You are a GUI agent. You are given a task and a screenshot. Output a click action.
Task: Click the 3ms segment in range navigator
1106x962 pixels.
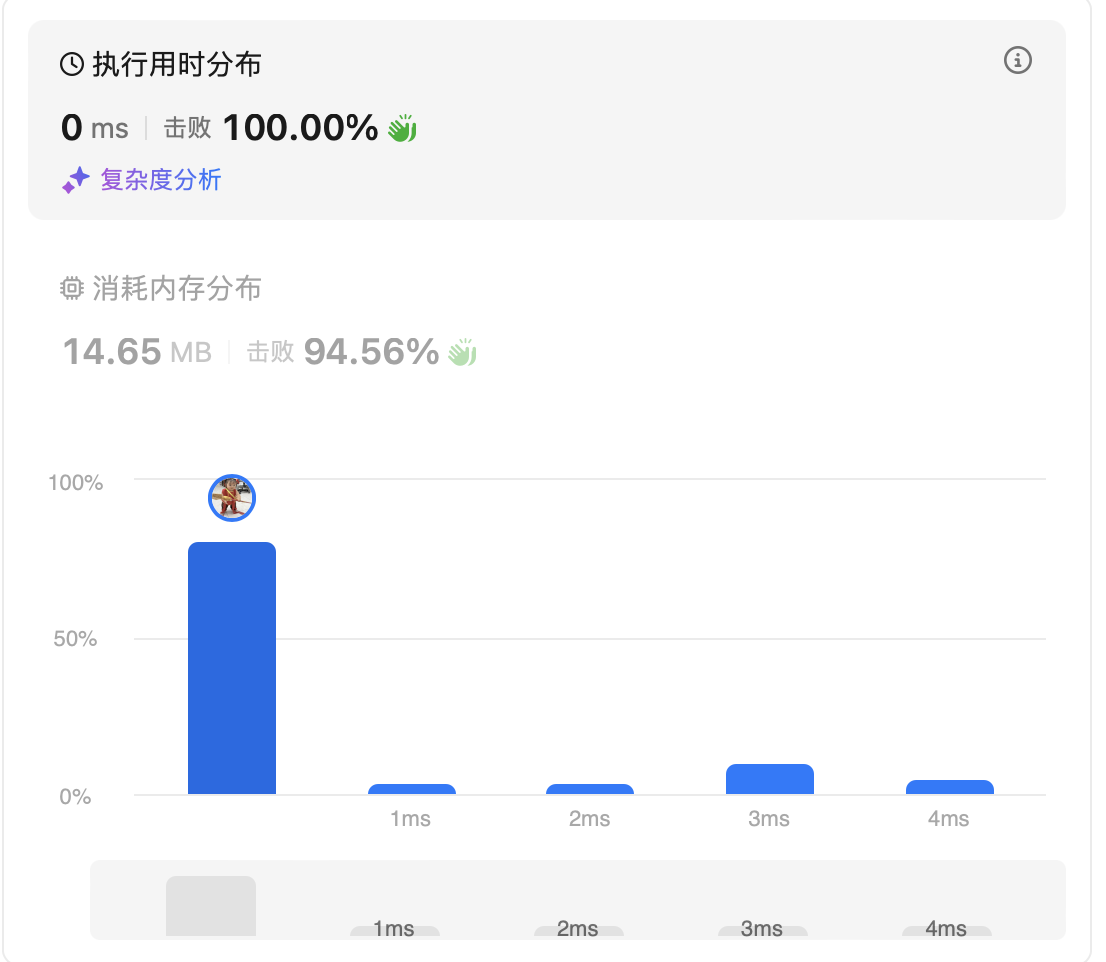pos(762,930)
